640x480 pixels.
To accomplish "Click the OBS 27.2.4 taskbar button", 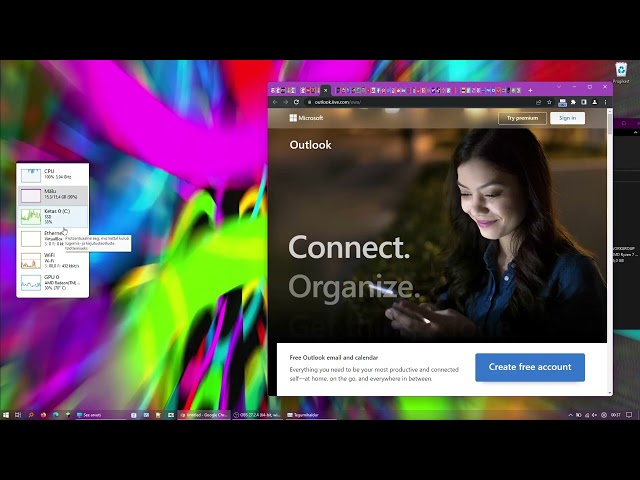I will pyautogui.click(x=257, y=415).
